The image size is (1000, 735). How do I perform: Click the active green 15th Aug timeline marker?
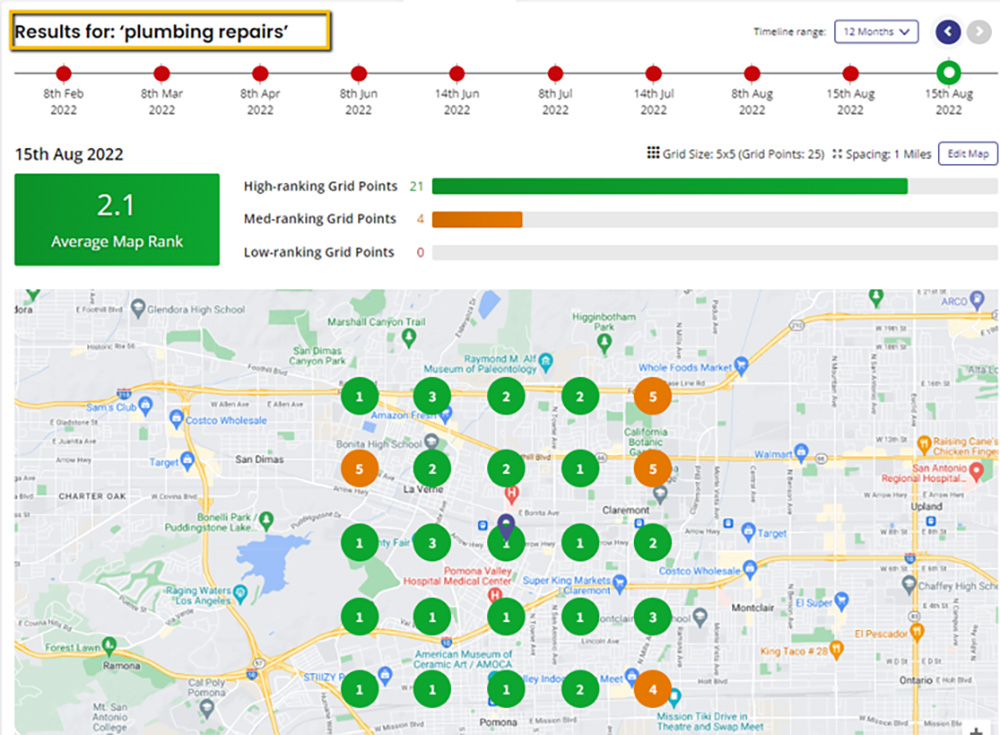pyautogui.click(x=948, y=73)
